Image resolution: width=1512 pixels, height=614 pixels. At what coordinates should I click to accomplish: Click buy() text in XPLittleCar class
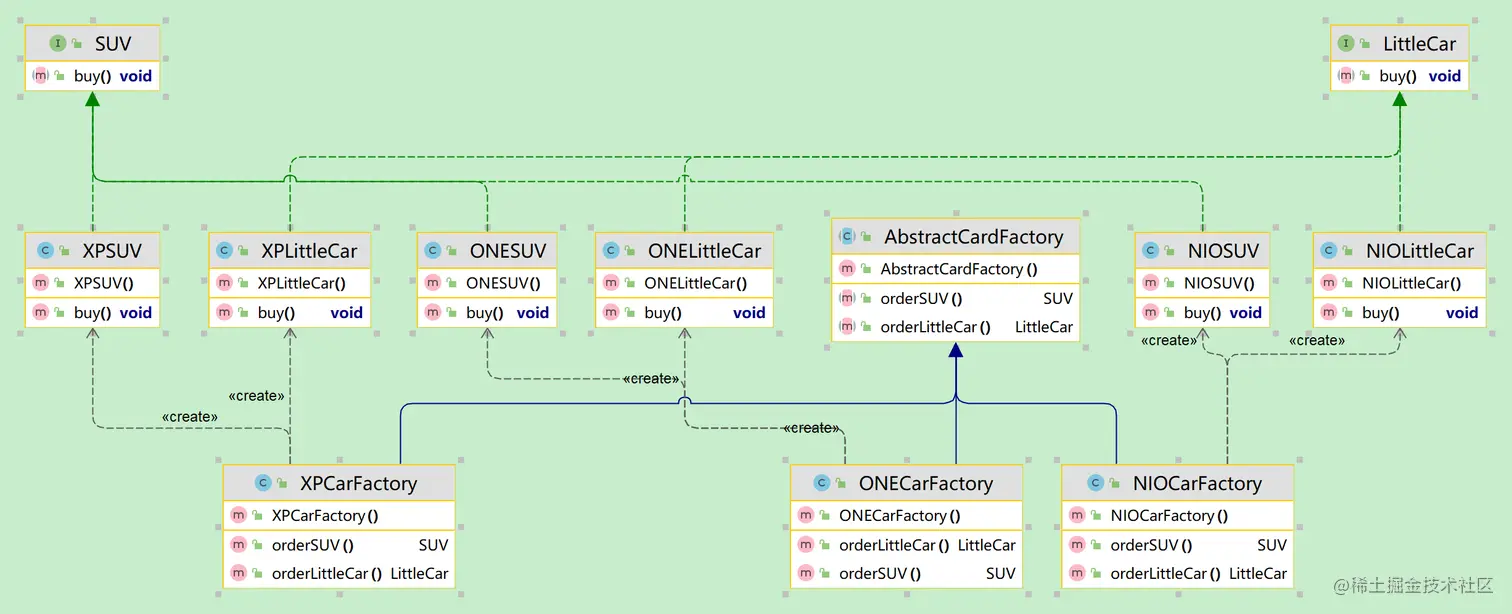[277, 313]
